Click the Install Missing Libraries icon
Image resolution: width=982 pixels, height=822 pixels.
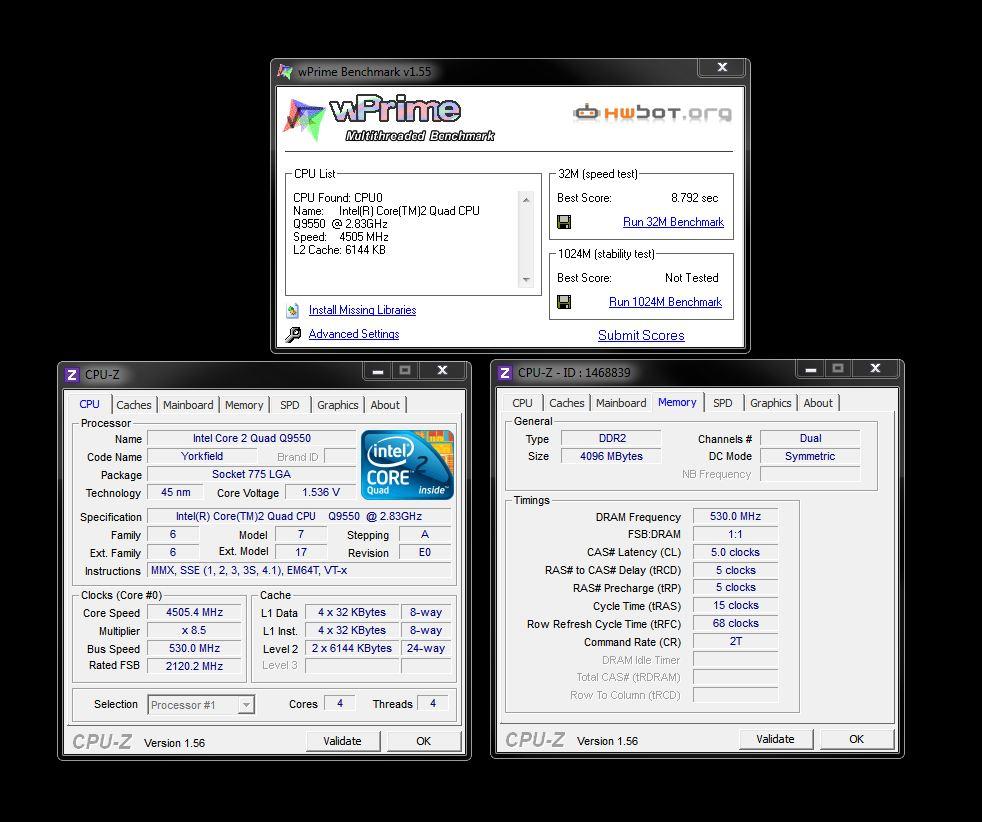[x=292, y=311]
